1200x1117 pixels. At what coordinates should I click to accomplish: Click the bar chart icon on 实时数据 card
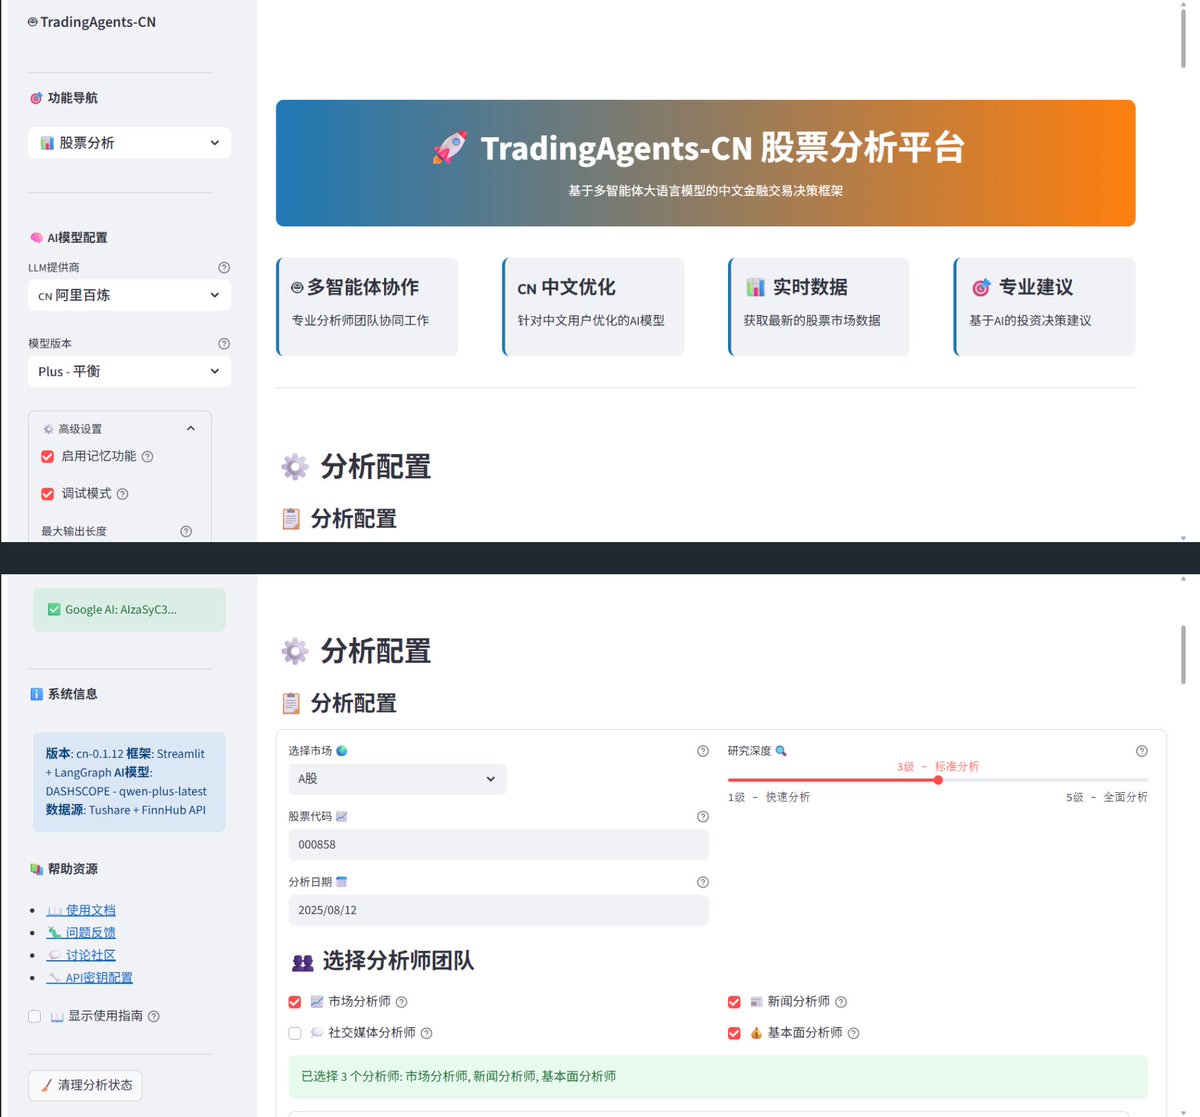(x=755, y=287)
